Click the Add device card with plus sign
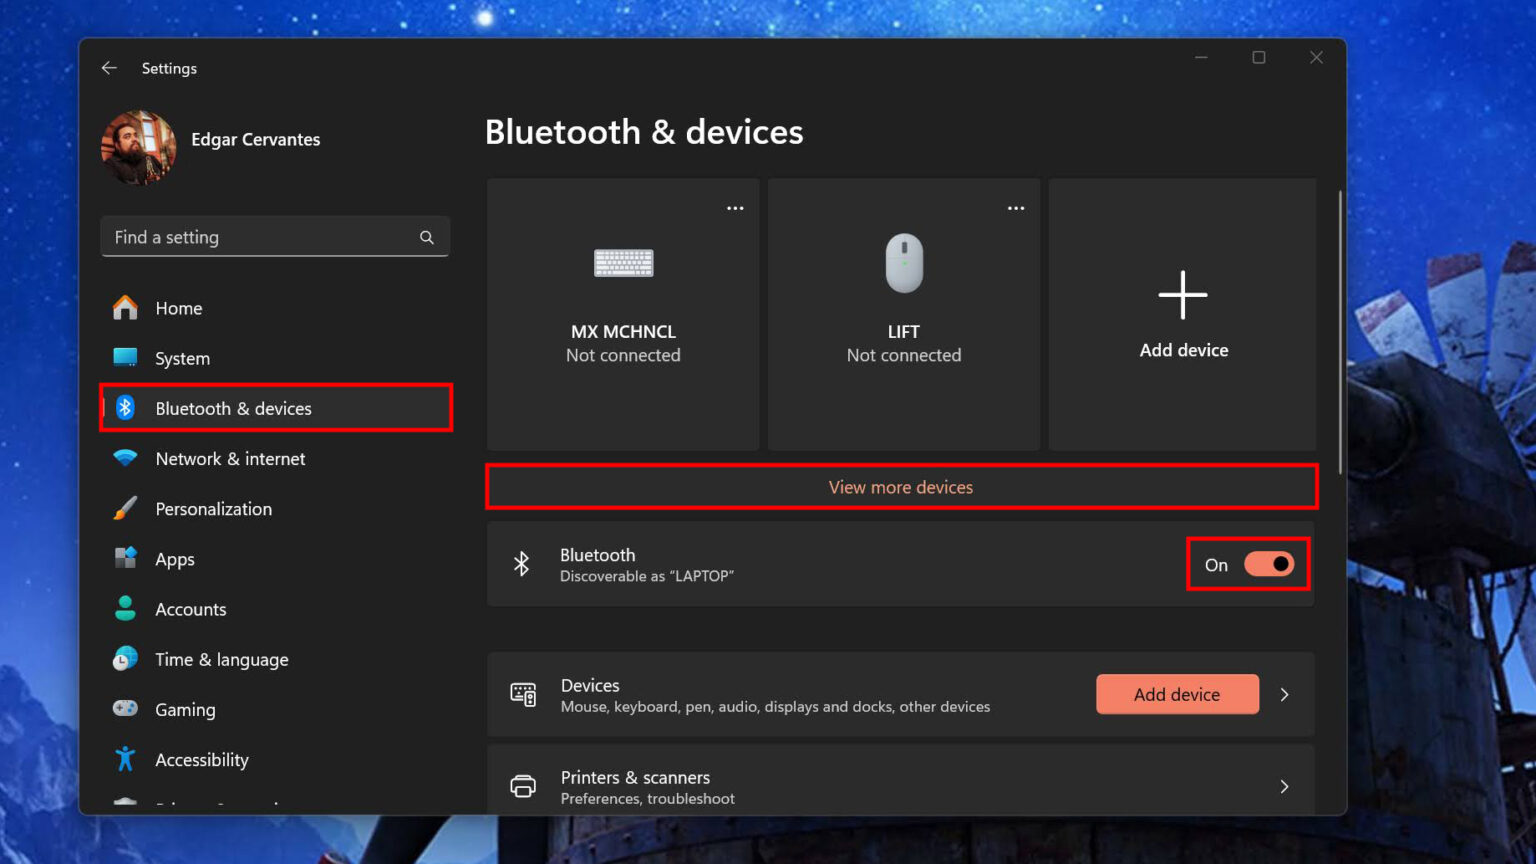Image resolution: width=1536 pixels, height=864 pixels. pyautogui.click(x=1183, y=314)
